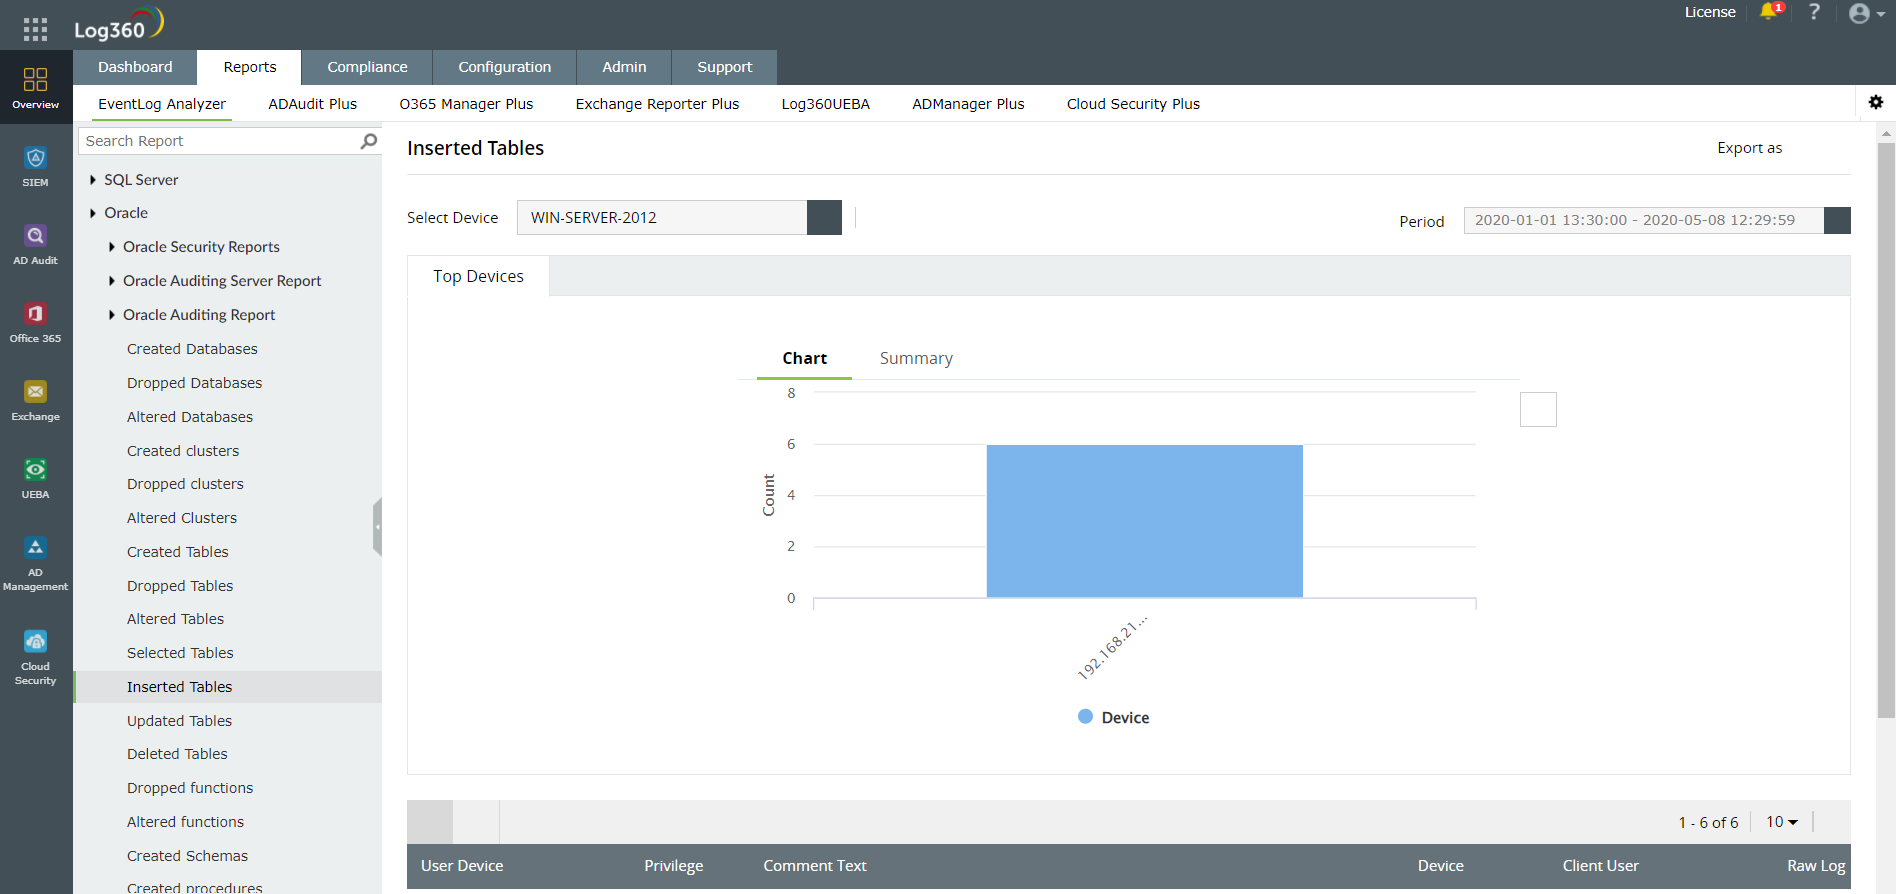Show the Summary view

tap(916, 358)
